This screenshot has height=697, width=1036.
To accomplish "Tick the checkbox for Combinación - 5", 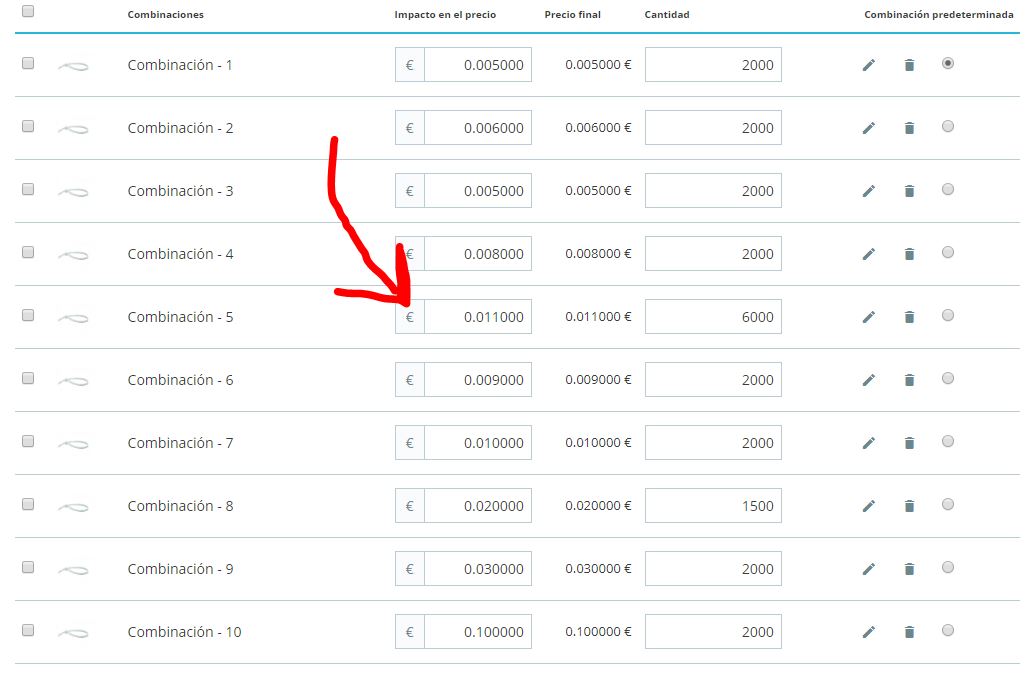I will click(28, 315).
